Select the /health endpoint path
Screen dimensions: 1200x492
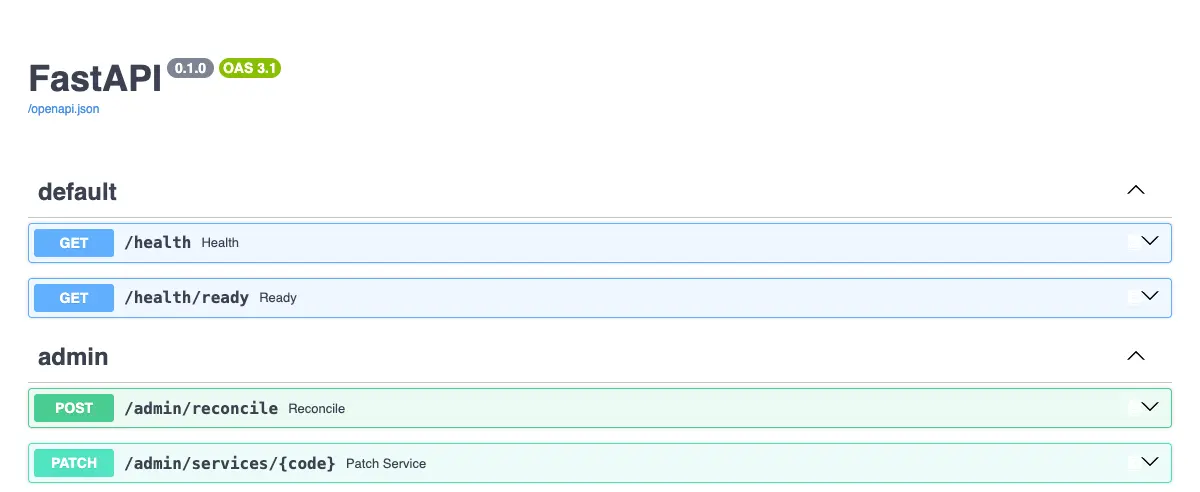pyautogui.click(x=157, y=243)
